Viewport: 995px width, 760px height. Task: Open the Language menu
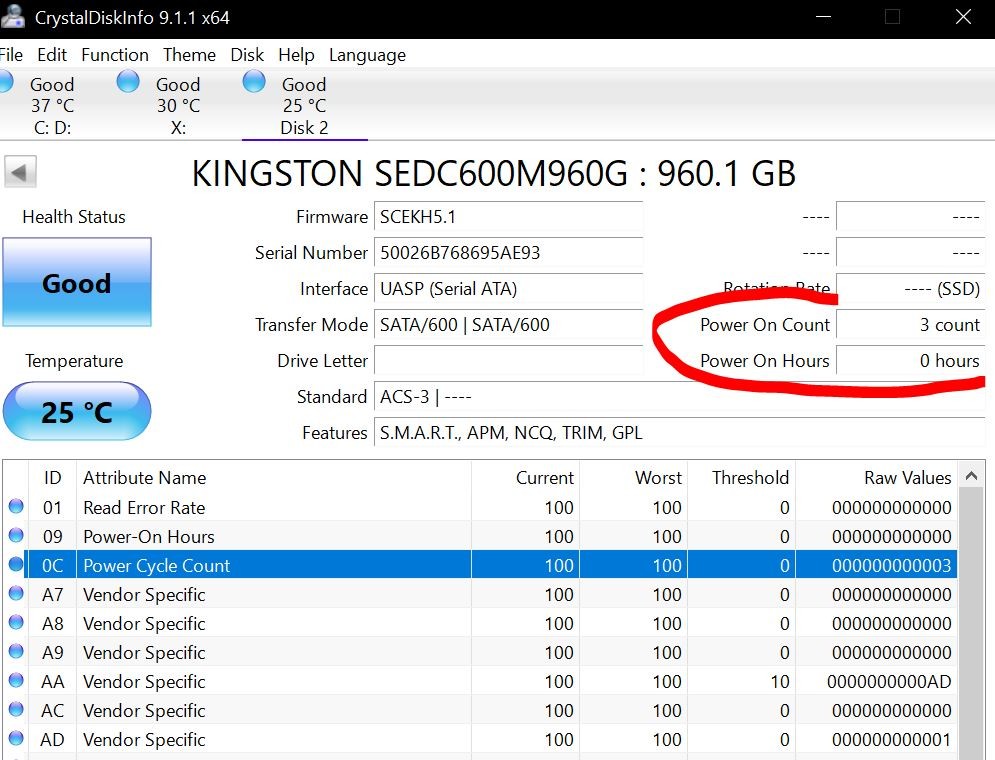click(367, 55)
